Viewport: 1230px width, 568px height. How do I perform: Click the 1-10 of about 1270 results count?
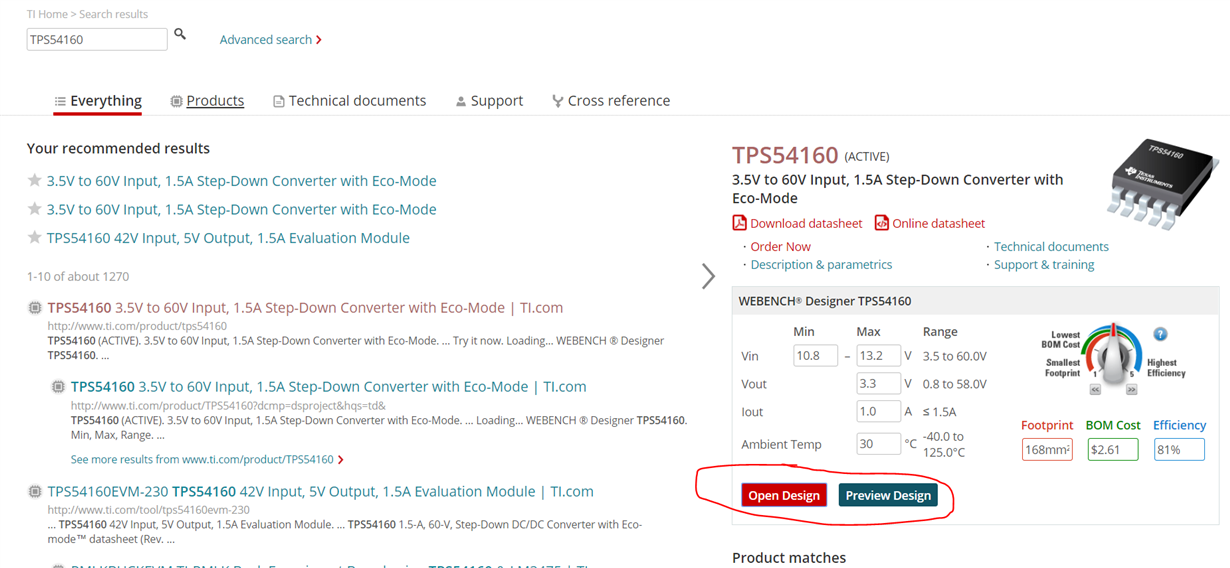[x=78, y=276]
